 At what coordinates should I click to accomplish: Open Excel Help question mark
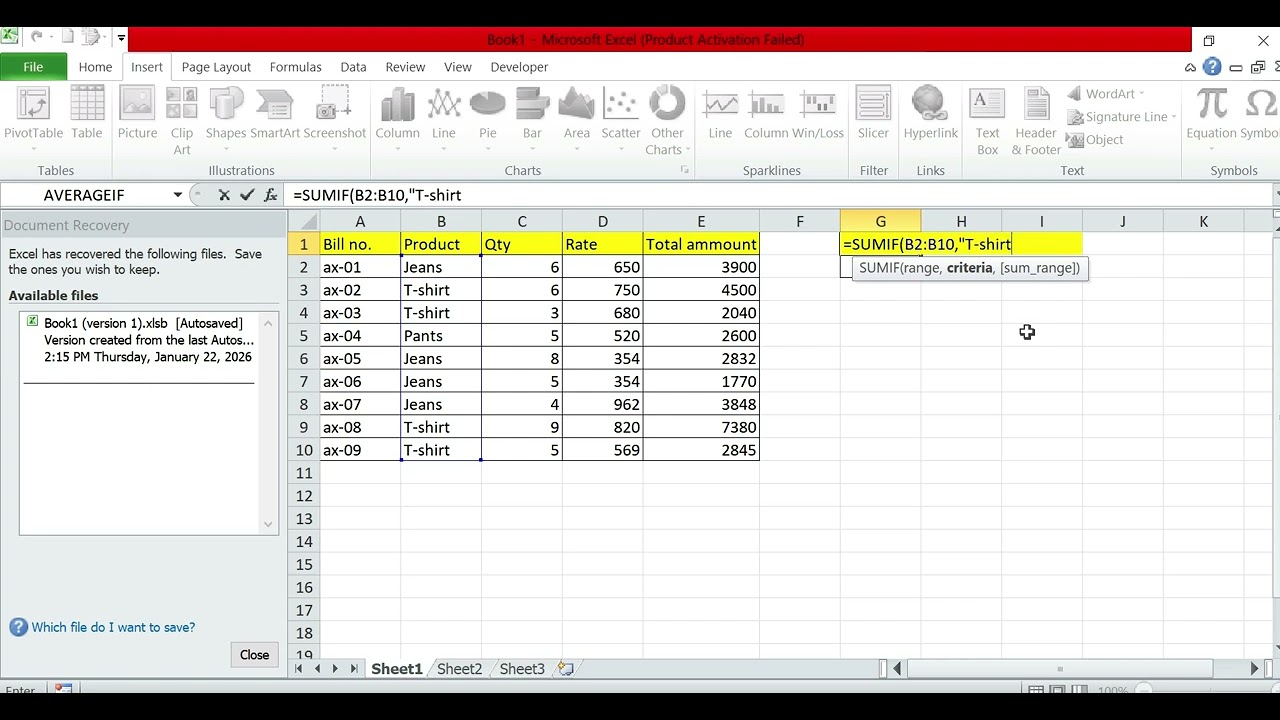pos(1212,67)
